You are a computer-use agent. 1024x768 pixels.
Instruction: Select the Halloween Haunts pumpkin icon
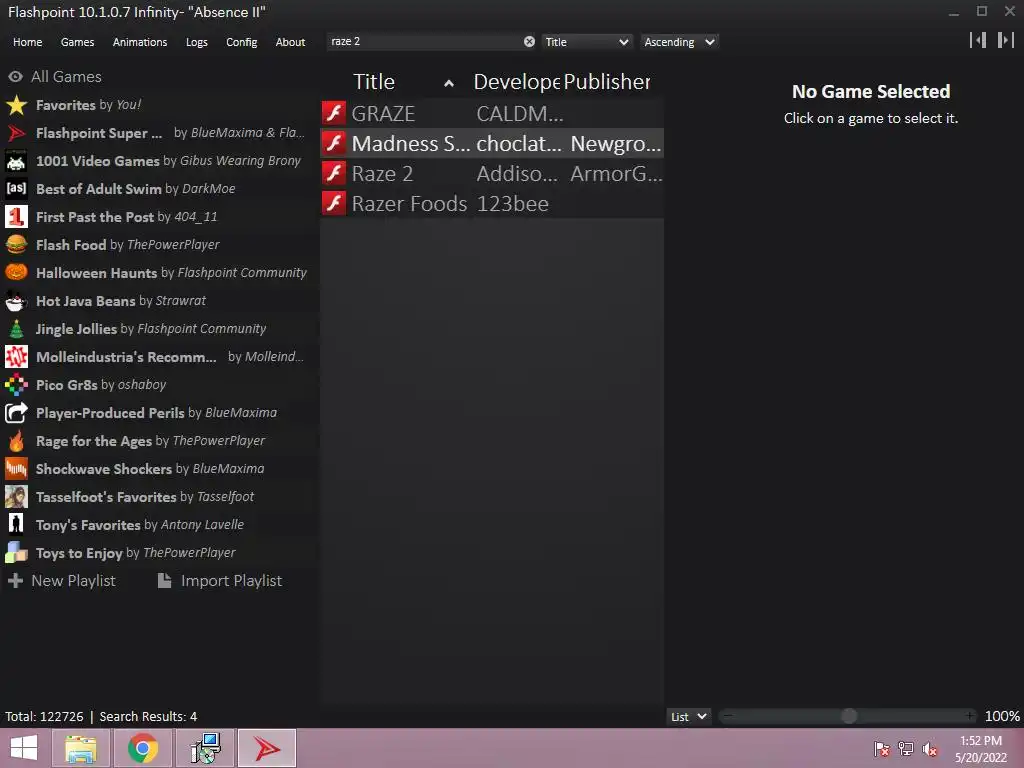[16, 273]
